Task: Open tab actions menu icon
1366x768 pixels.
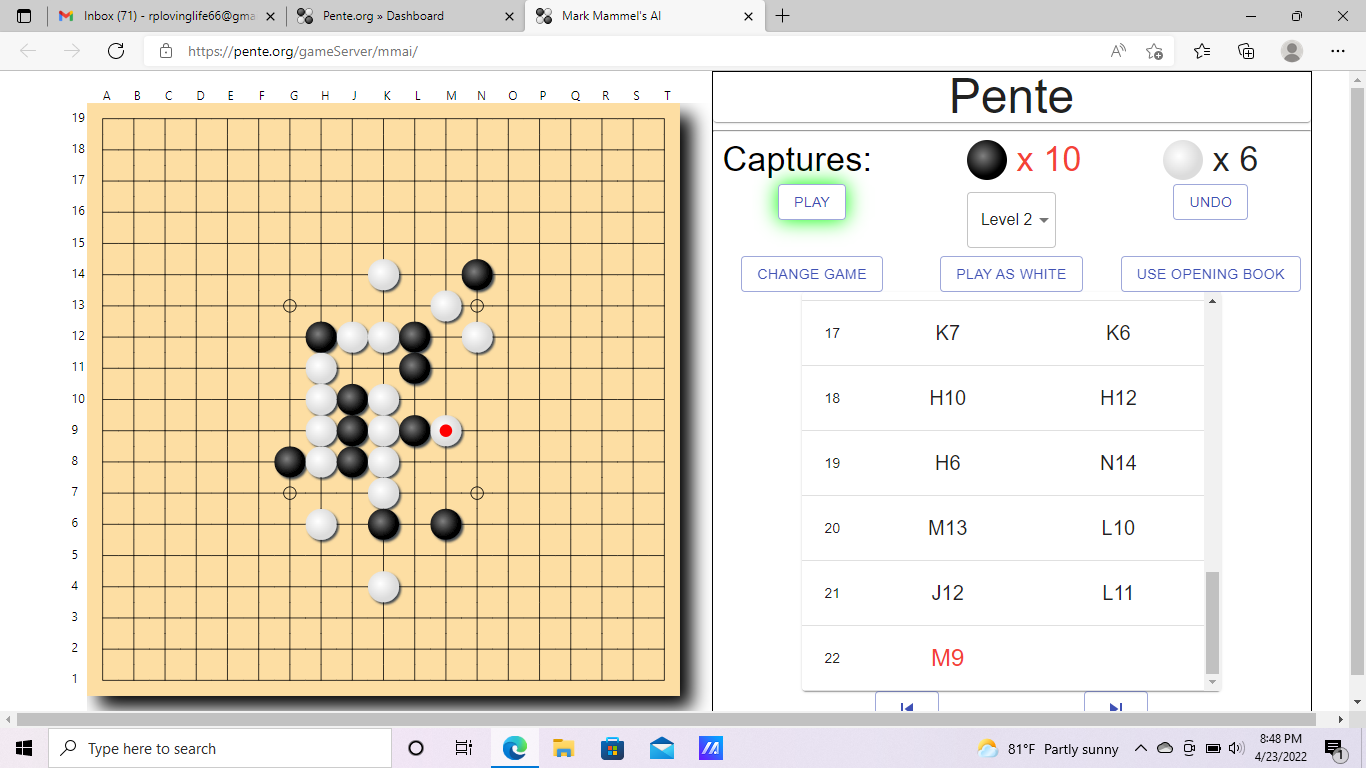Action: point(24,16)
